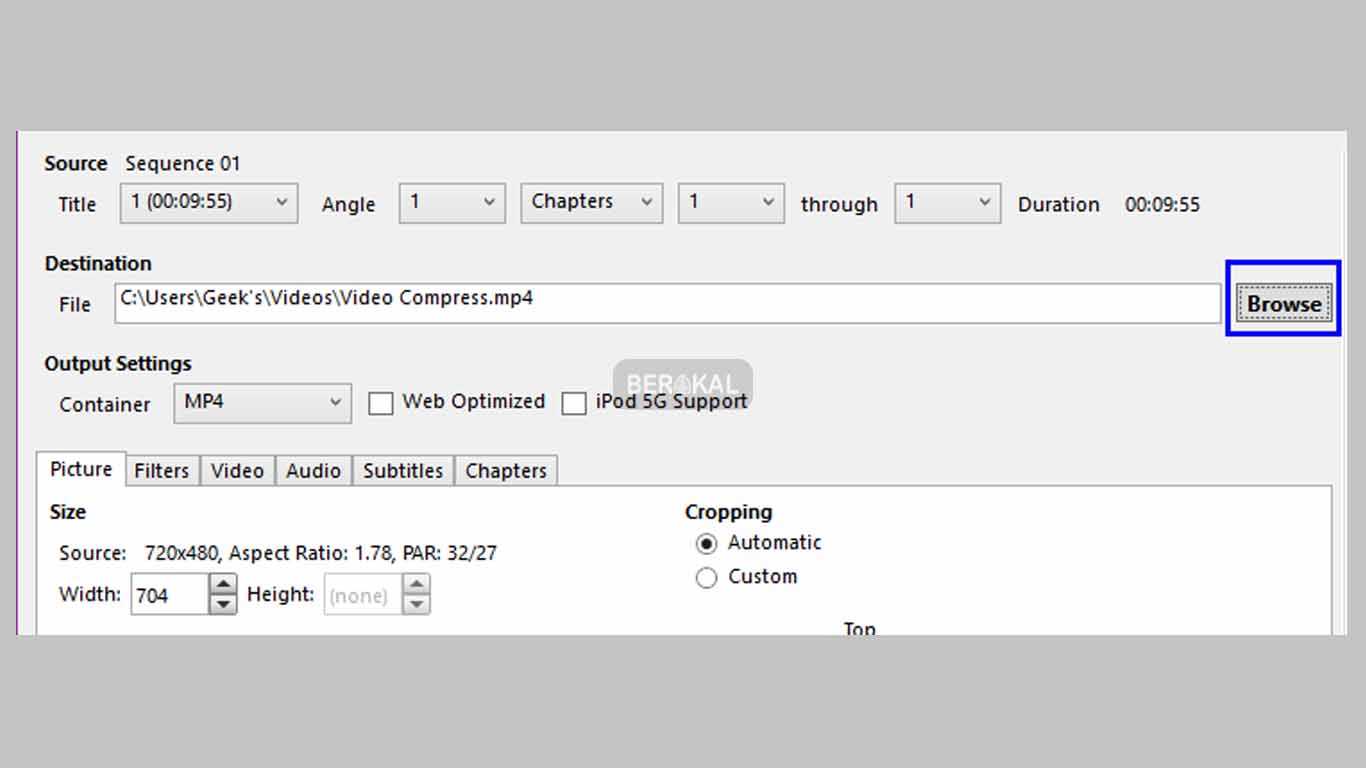1366x768 pixels.
Task: Decrease Width using the down arrow
Action: 223,604
